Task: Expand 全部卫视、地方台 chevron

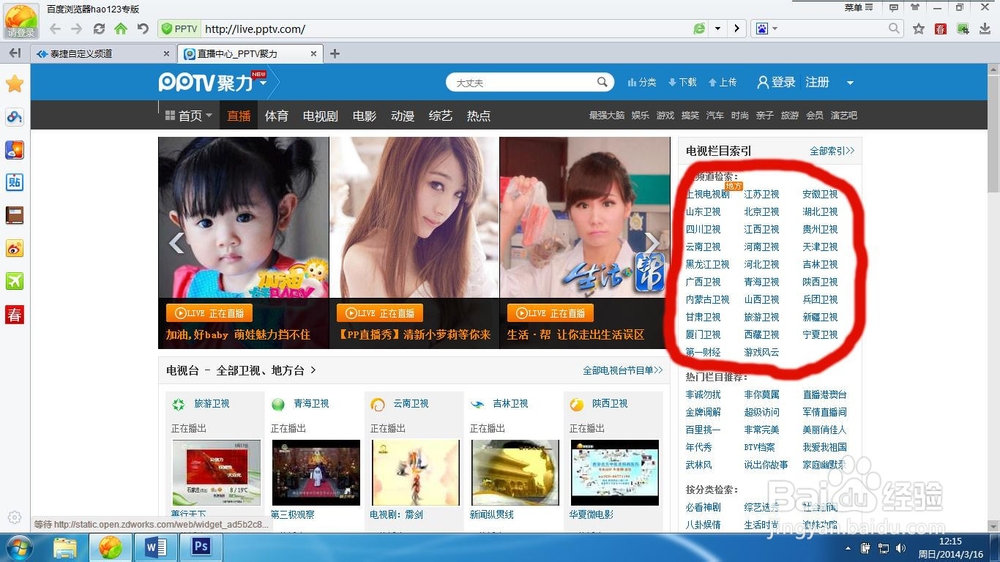Action: coord(313,370)
